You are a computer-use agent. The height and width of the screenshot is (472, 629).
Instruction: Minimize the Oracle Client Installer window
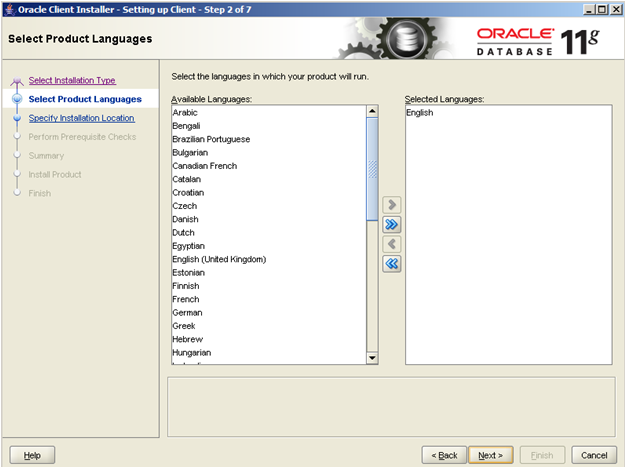pos(588,9)
